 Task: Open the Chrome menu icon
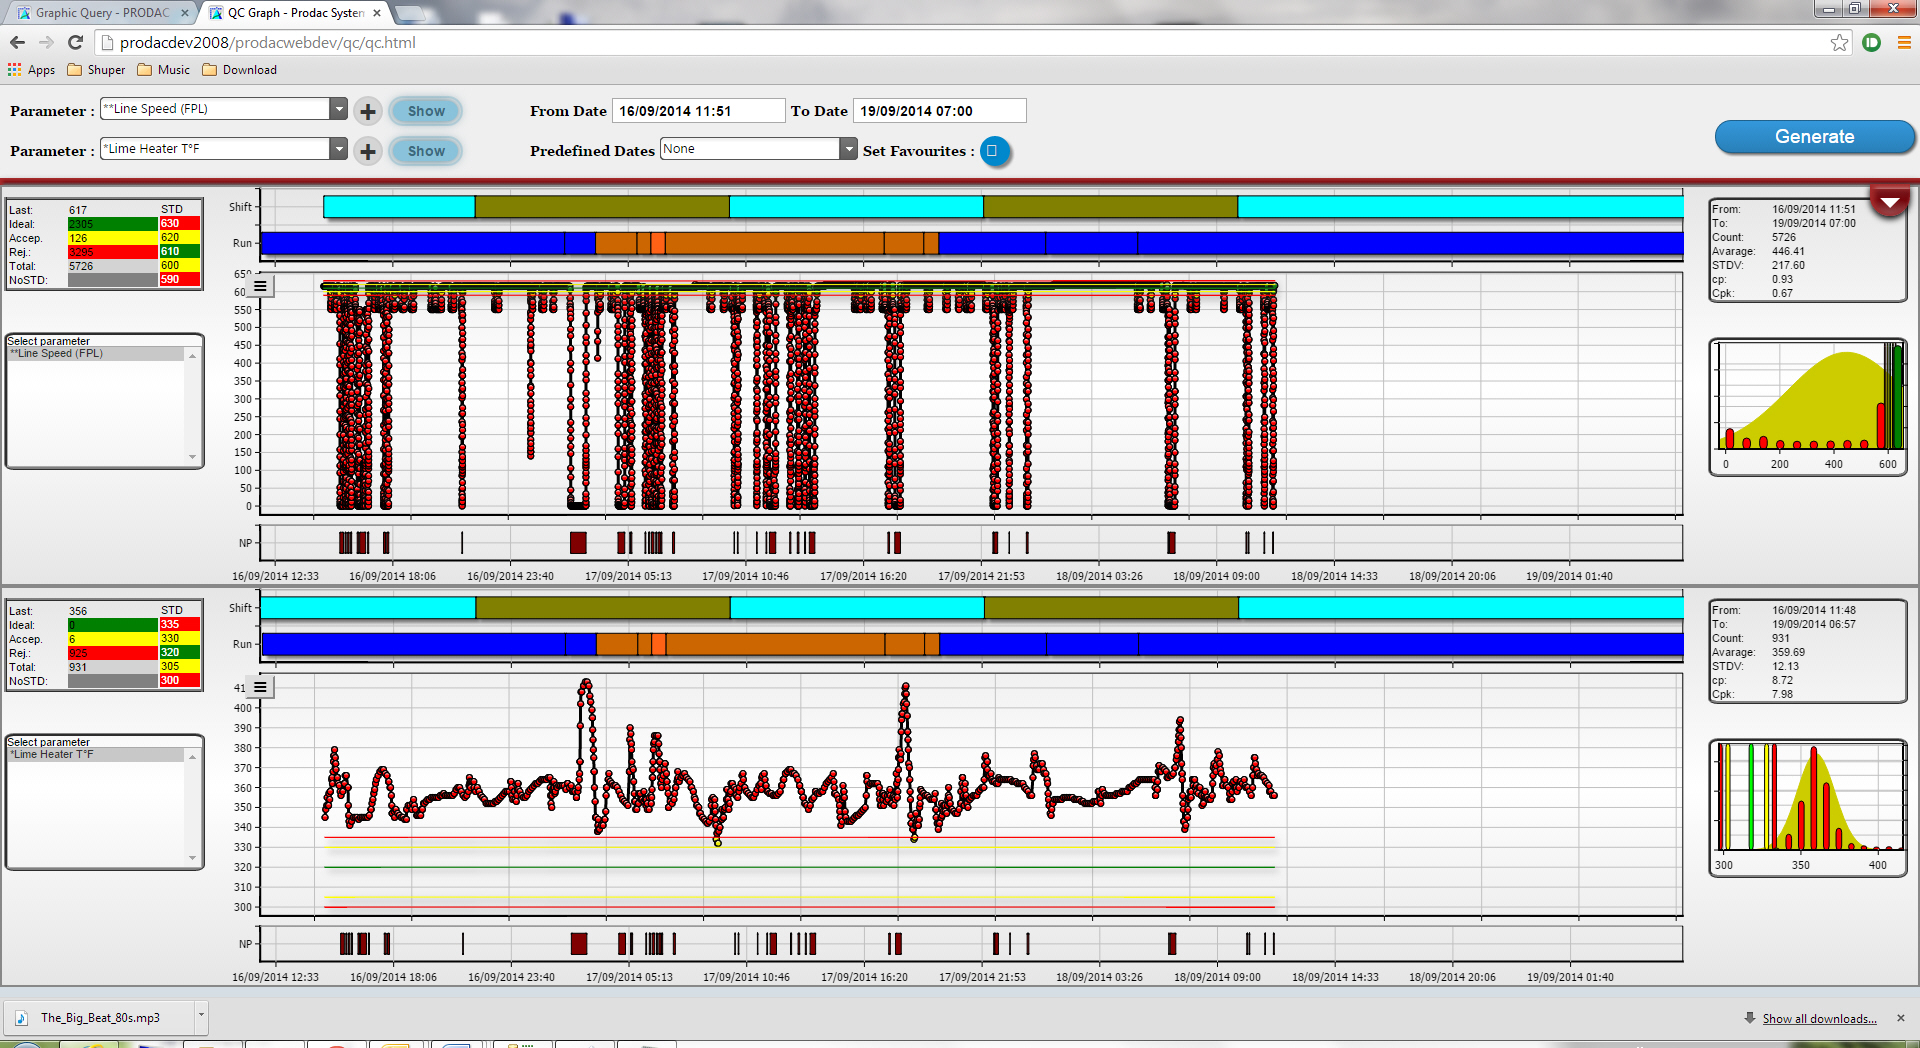(x=1904, y=42)
